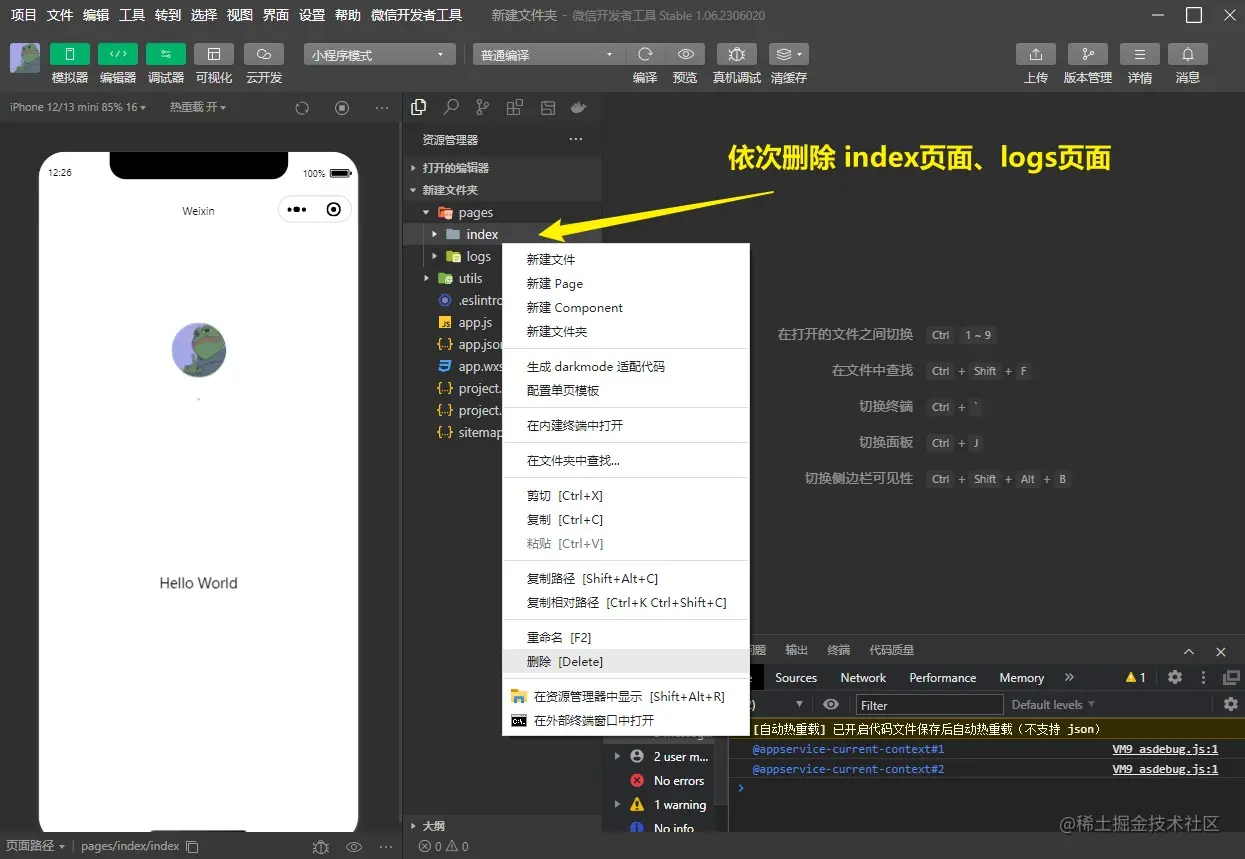Open the Default levels dropdown
The image size is (1245, 859).
[1053, 705]
